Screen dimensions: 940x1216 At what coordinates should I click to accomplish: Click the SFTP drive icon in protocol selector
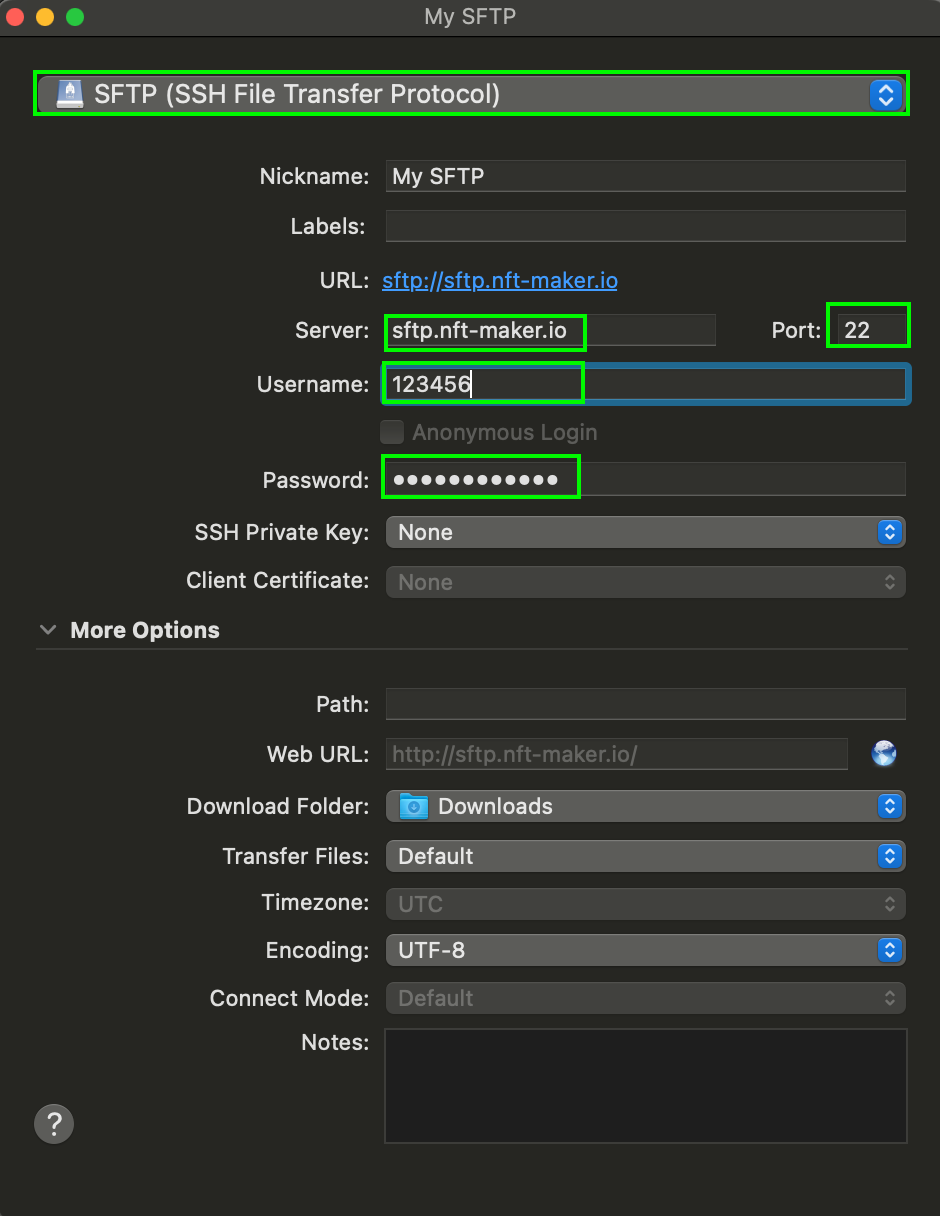(x=69, y=94)
